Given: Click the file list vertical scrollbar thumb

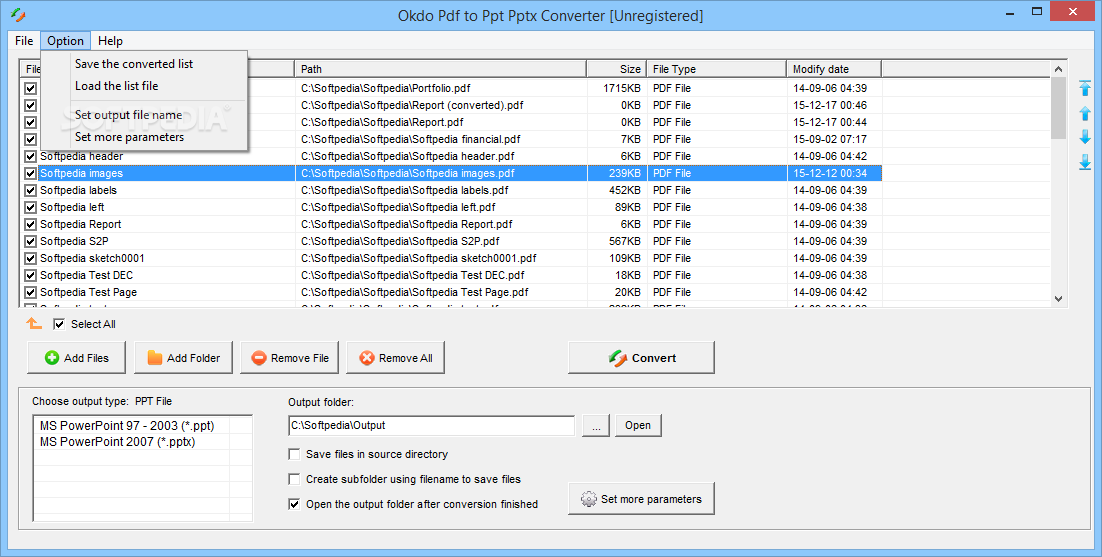Looking at the screenshot, I should (x=1058, y=108).
